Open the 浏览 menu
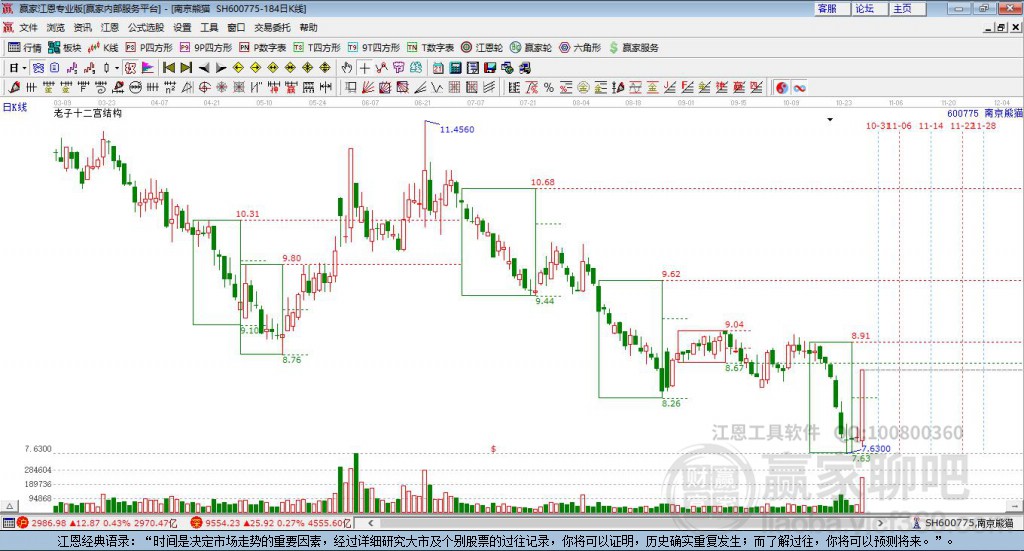 click(x=56, y=27)
